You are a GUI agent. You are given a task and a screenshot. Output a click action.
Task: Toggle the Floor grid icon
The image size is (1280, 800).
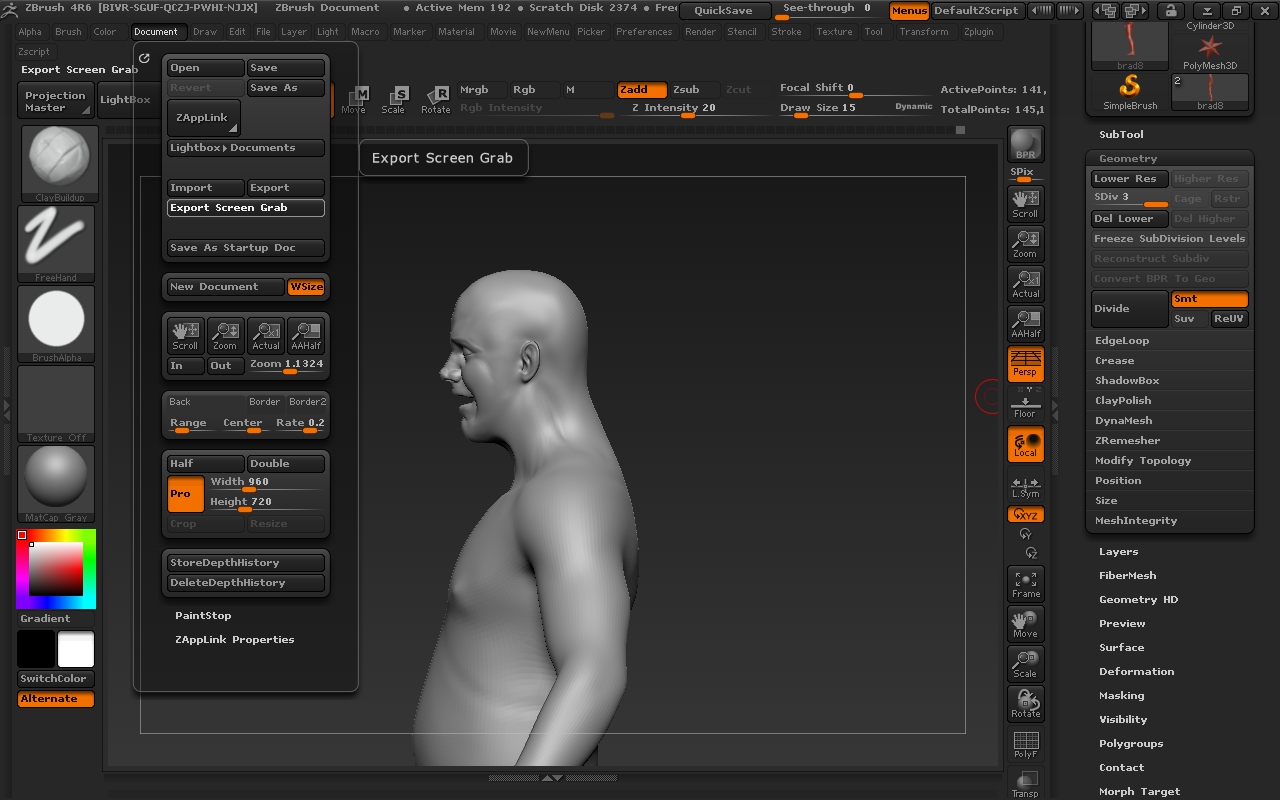point(1025,404)
